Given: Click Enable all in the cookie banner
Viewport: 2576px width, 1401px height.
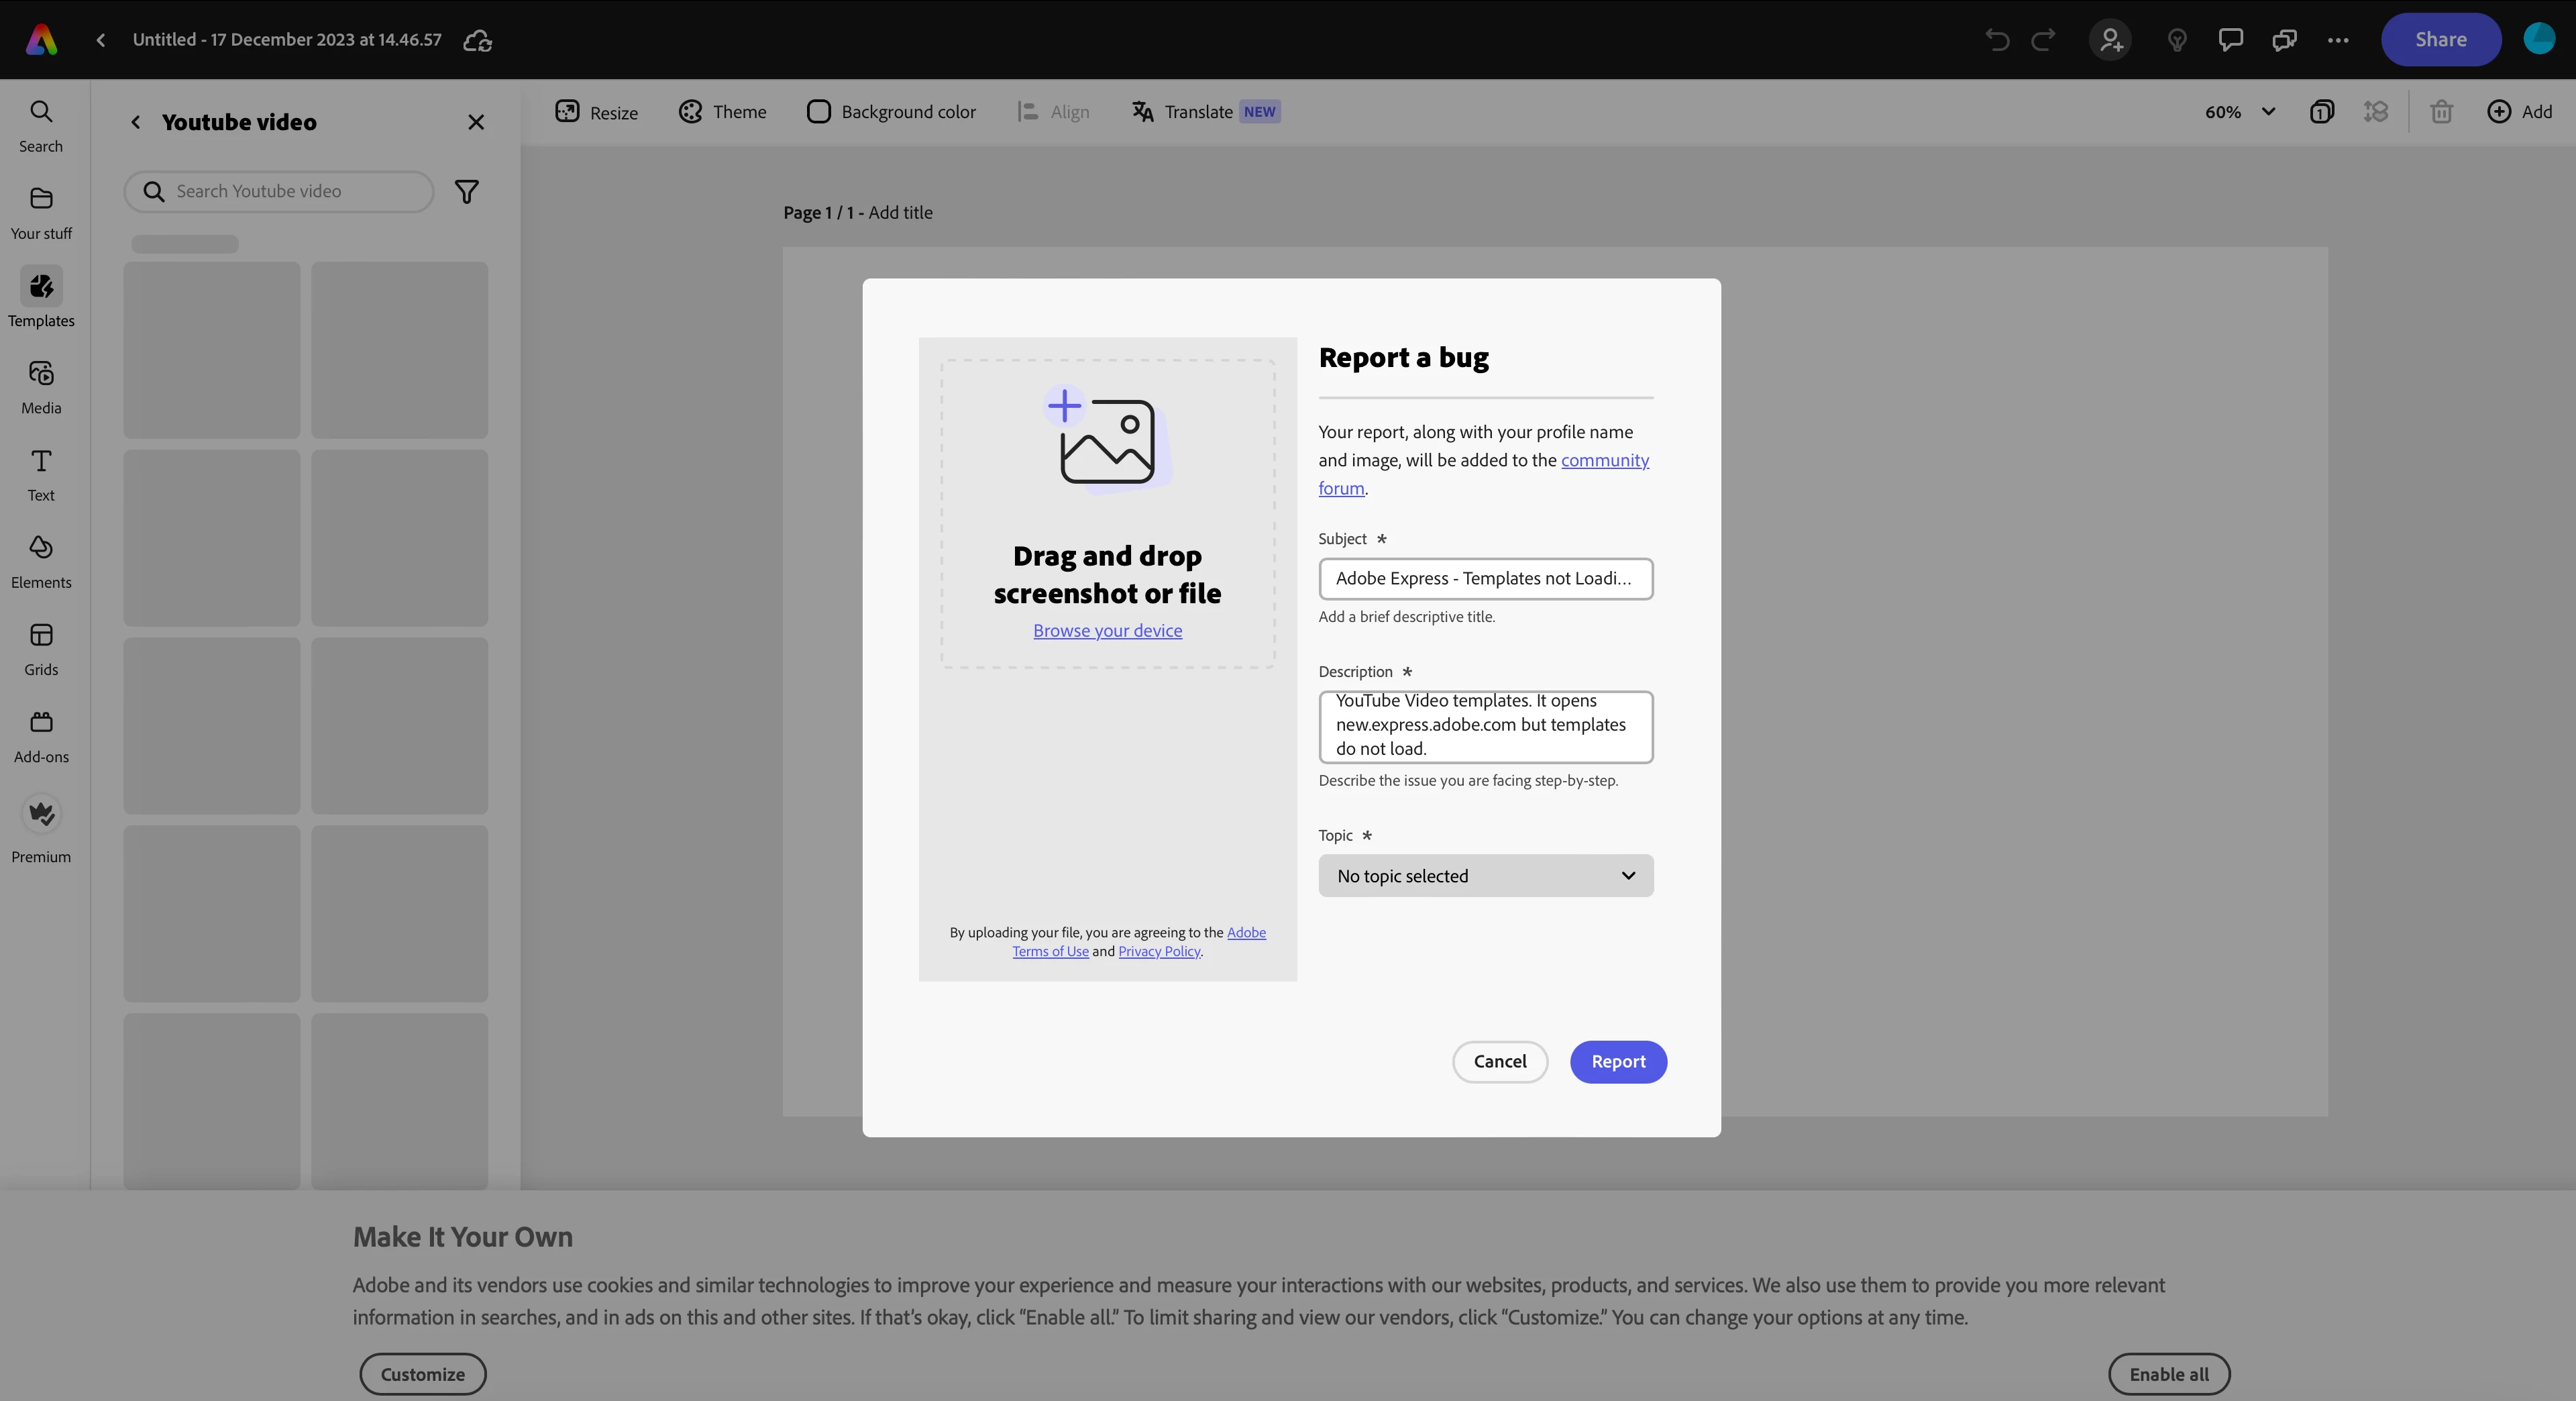Looking at the screenshot, I should (x=2169, y=1375).
